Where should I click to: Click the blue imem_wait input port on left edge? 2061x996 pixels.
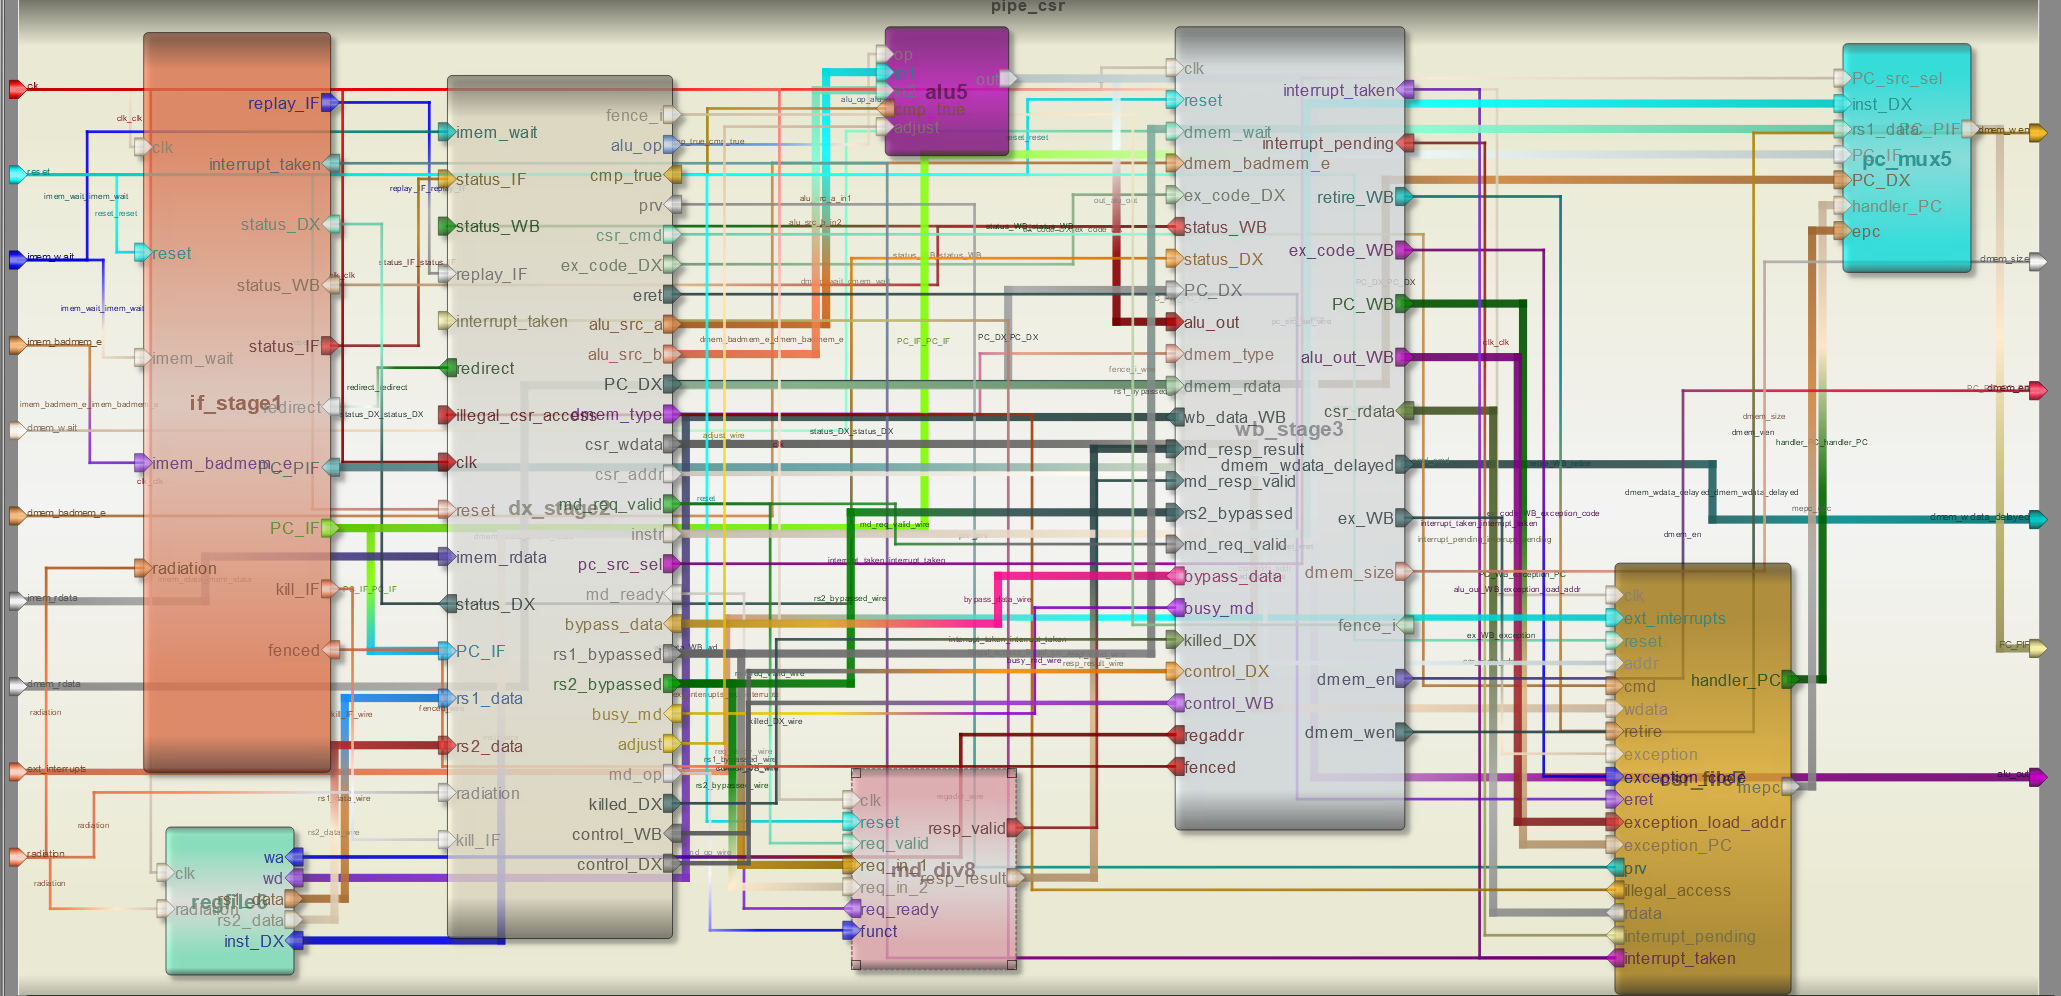pyautogui.click(x=17, y=259)
